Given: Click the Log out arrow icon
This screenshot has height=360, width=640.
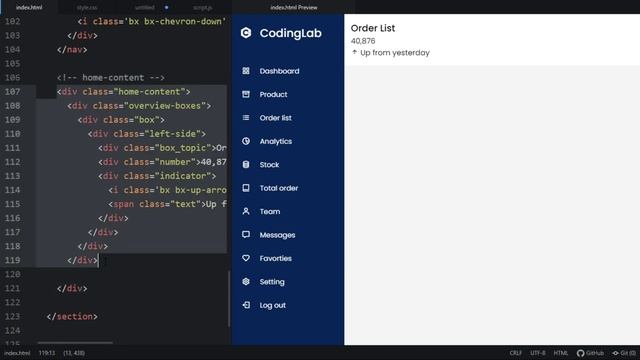Looking at the screenshot, I should 246,305.
